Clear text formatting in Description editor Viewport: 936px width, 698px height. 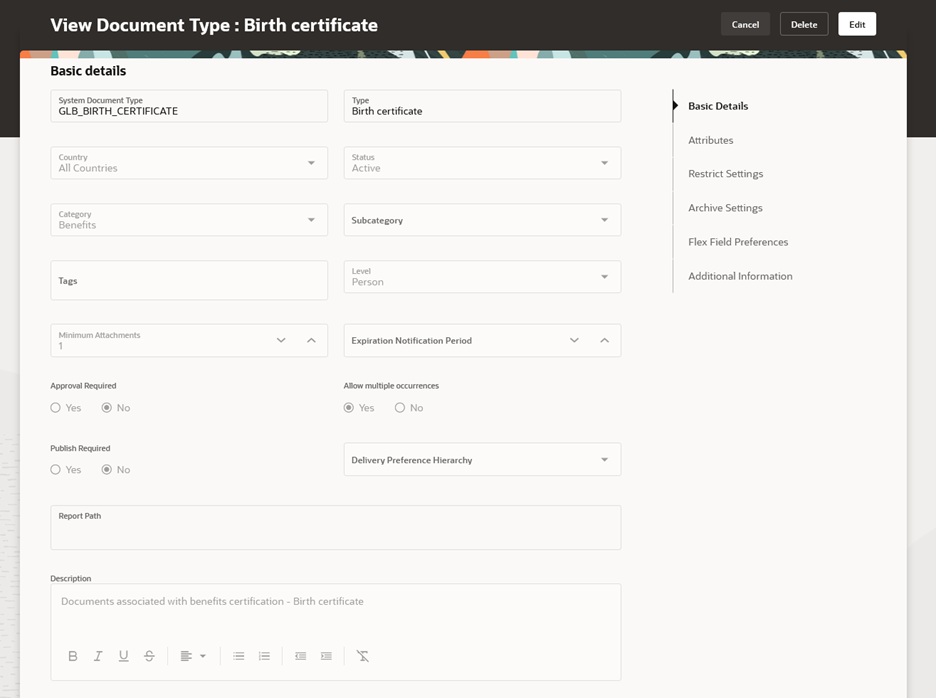362,656
